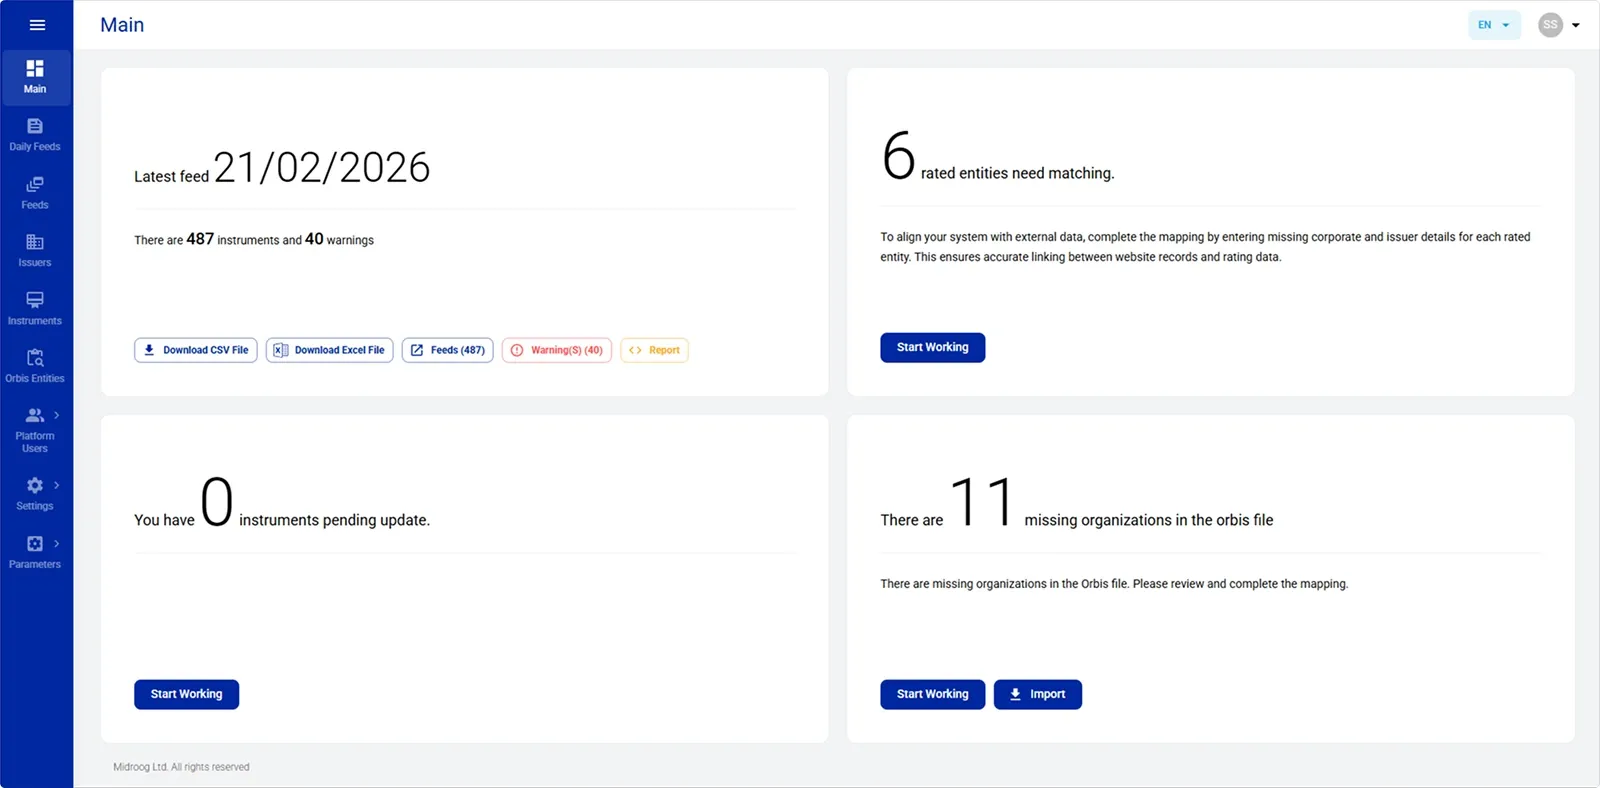Screen dimensions: 1600x788
Task: Open the Issuers sidebar section
Action: point(35,250)
